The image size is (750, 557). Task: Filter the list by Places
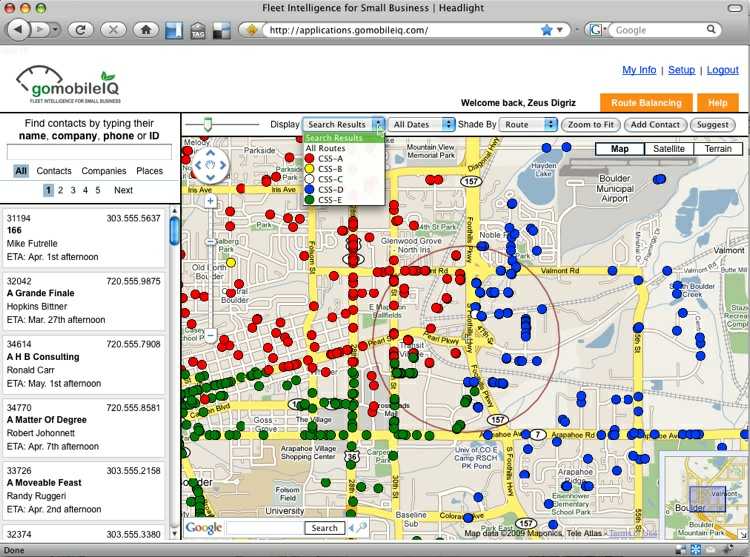150,171
